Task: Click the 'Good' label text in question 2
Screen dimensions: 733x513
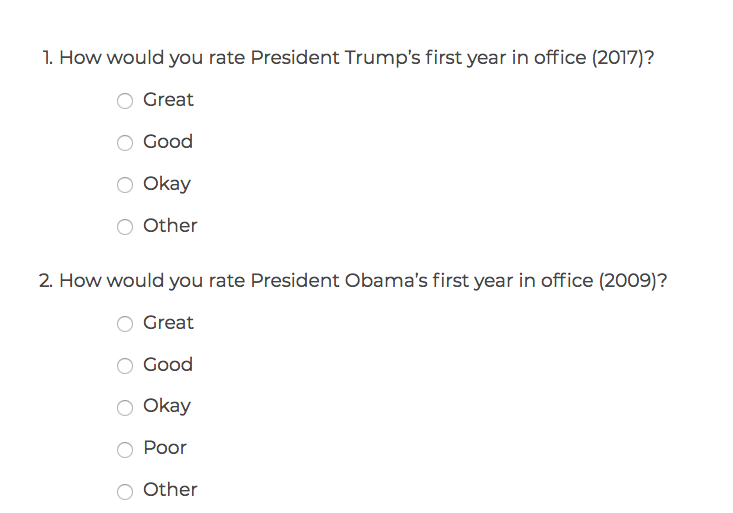Action: (x=168, y=365)
